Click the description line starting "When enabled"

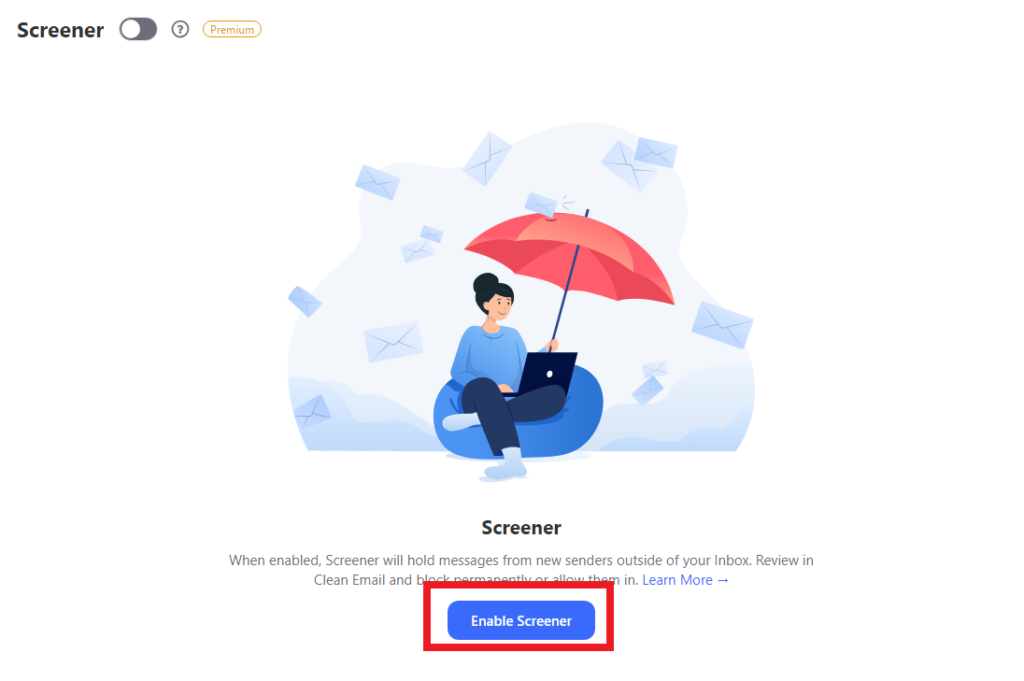click(520, 560)
